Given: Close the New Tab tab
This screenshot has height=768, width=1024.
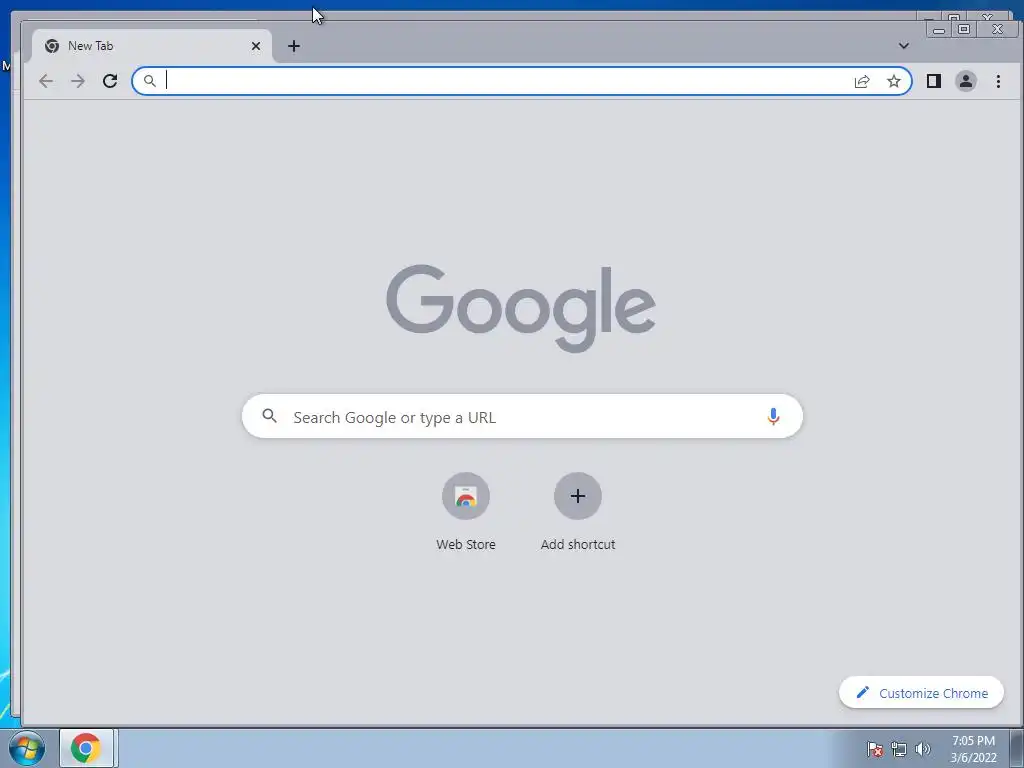Looking at the screenshot, I should [x=256, y=46].
